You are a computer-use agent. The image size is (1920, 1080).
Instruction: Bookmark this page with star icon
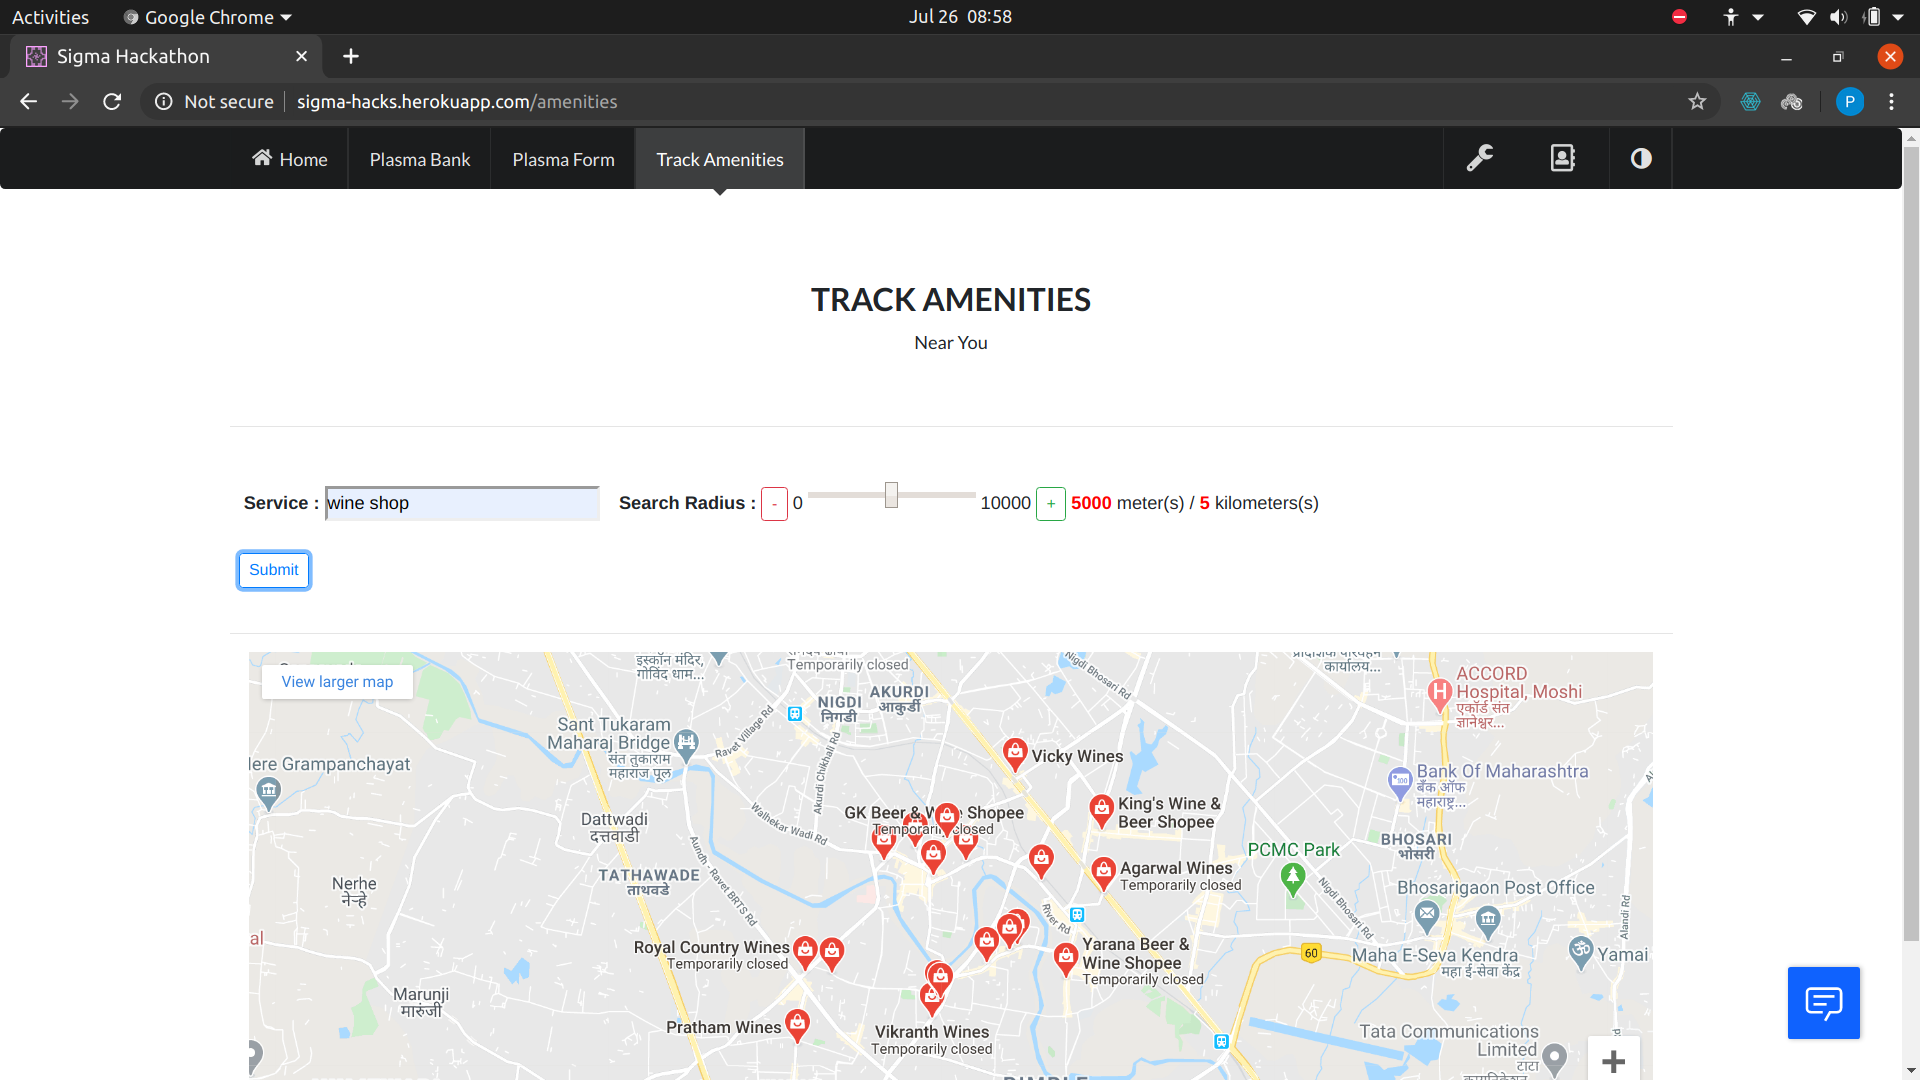click(1697, 101)
